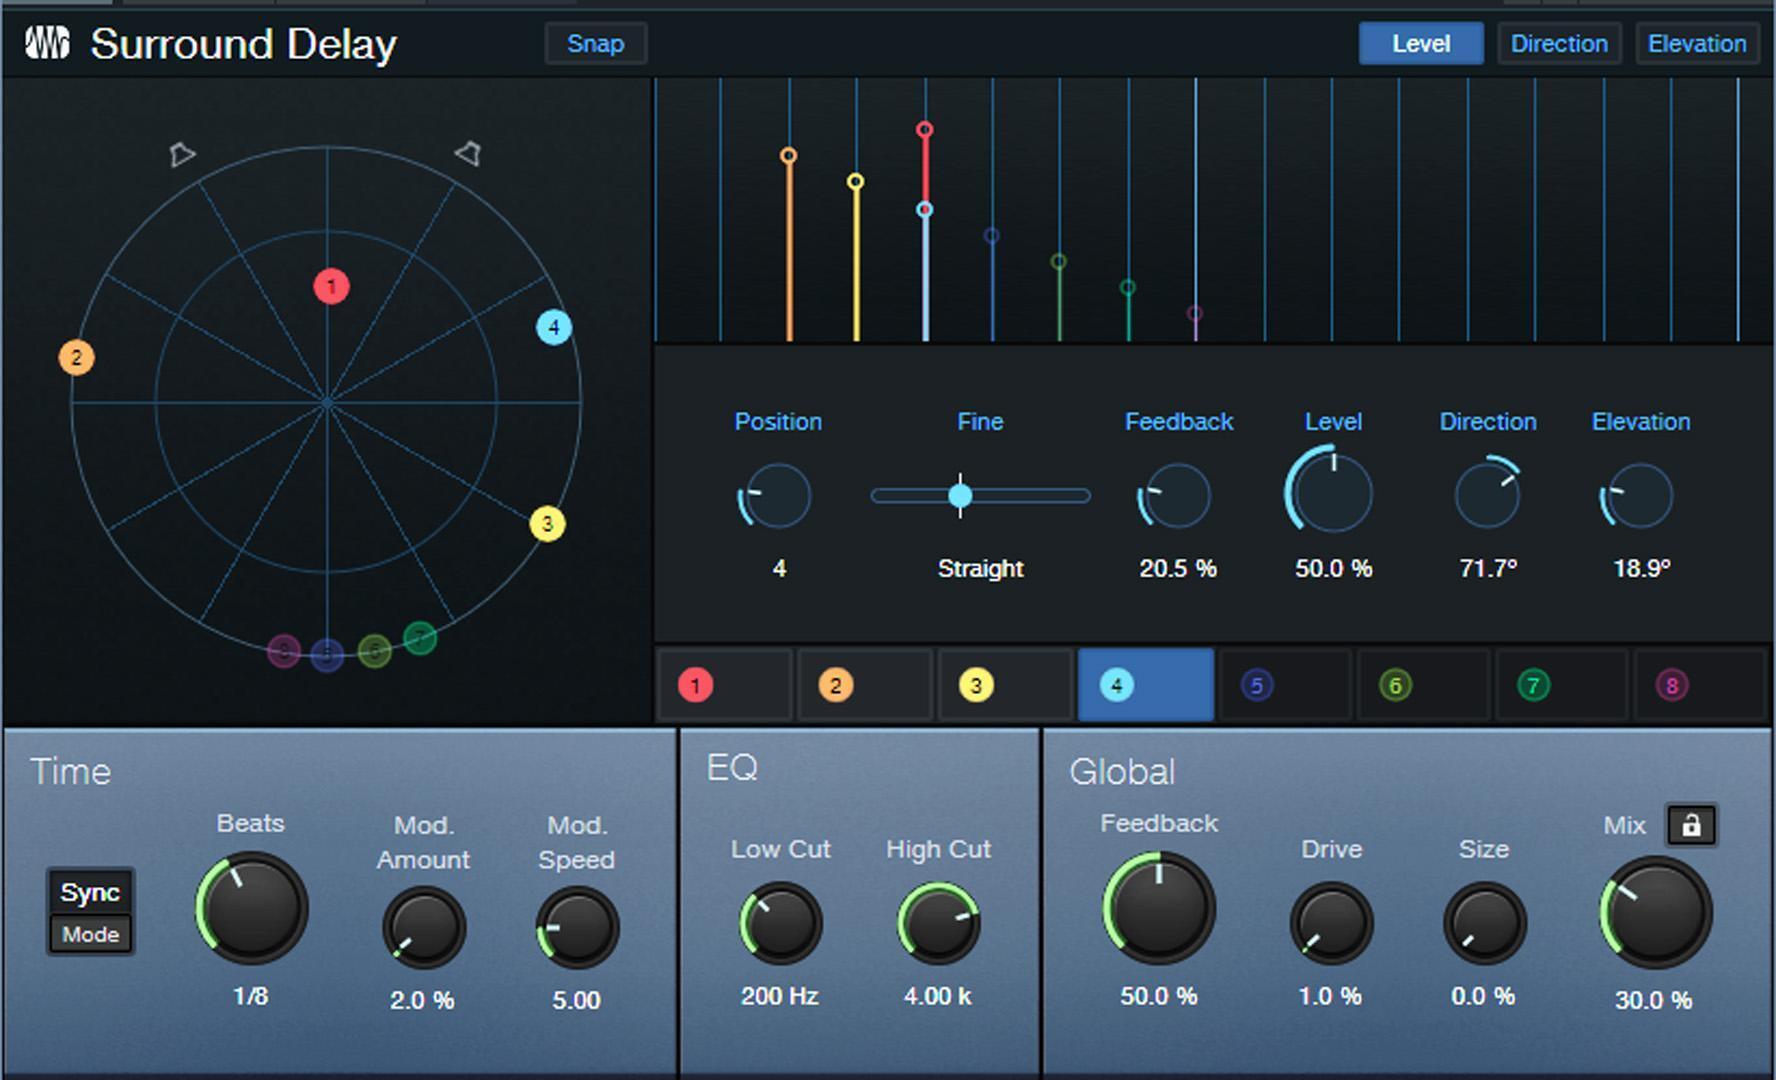This screenshot has height=1080, width=1776.
Task: Open the Mode selector under Sync
Action: (x=89, y=934)
